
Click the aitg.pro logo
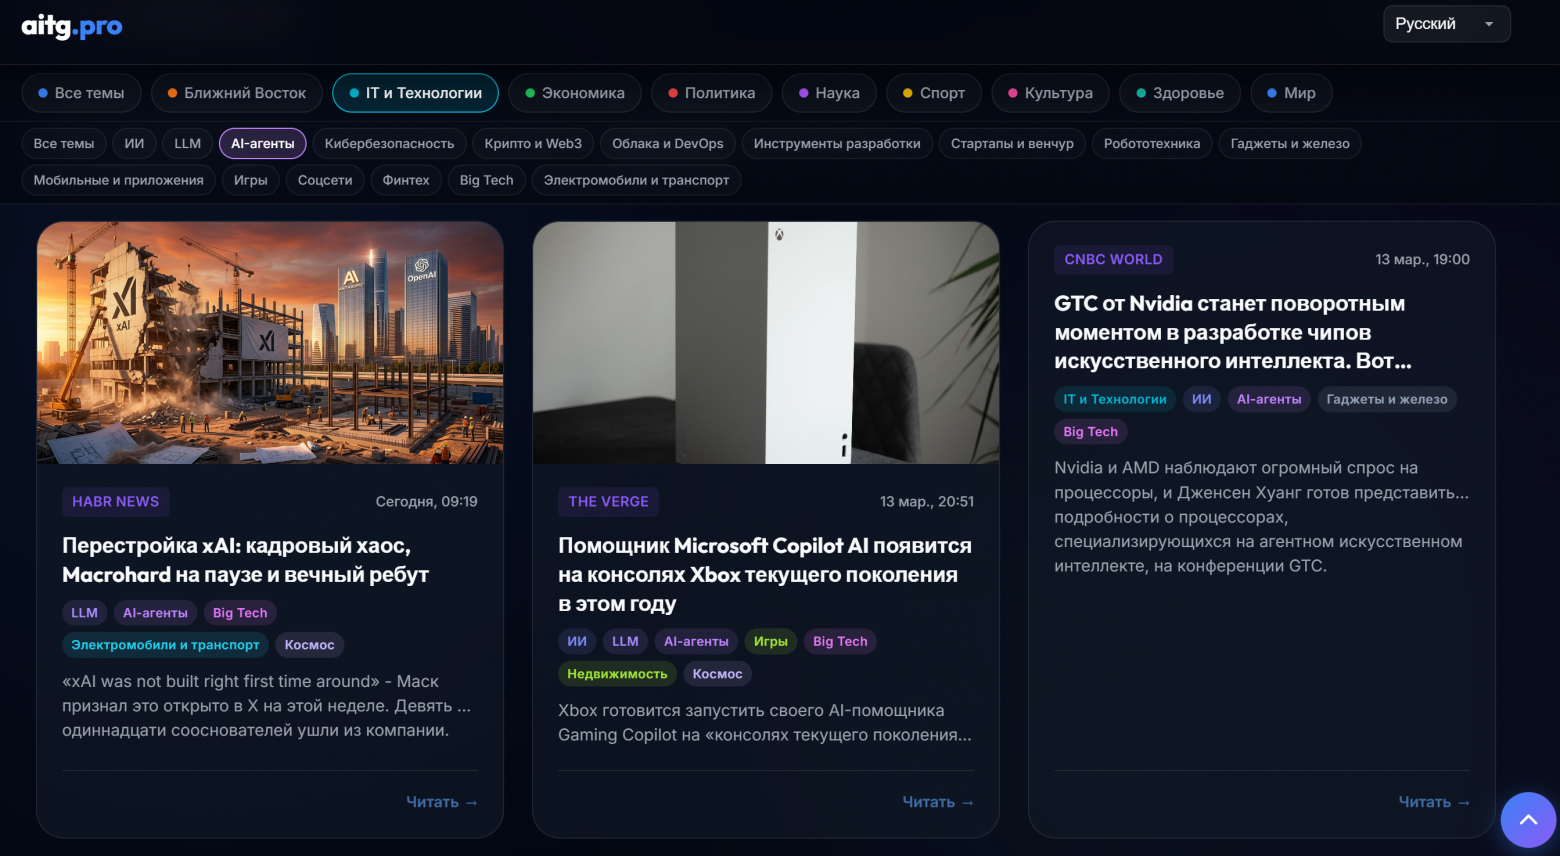coord(72,26)
